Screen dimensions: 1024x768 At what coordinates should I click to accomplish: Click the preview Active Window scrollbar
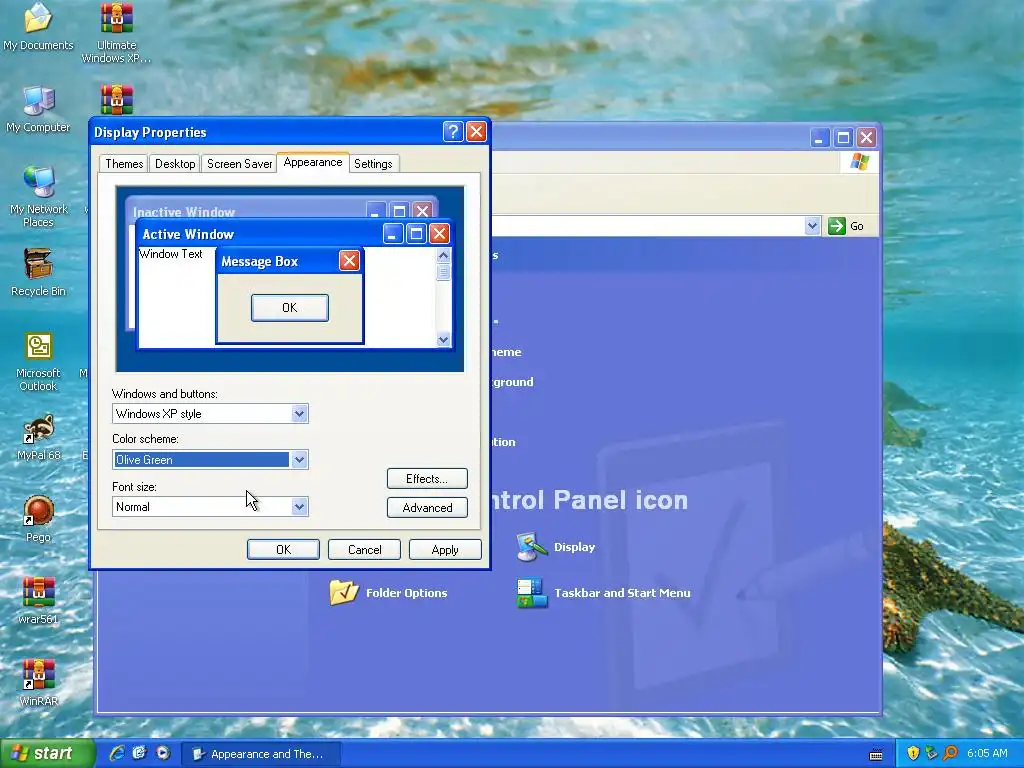click(x=443, y=297)
